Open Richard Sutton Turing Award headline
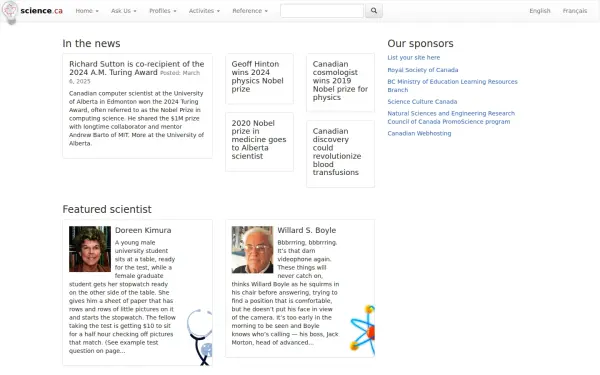 click(137, 68)
